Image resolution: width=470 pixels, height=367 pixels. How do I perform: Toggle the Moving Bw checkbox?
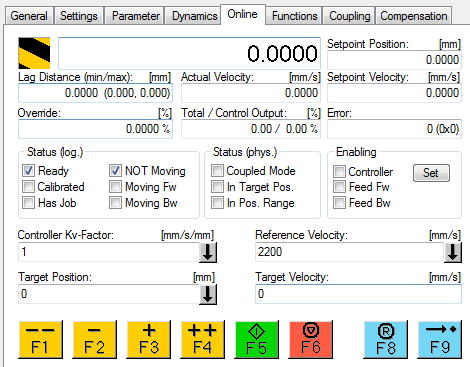(115, 203)
